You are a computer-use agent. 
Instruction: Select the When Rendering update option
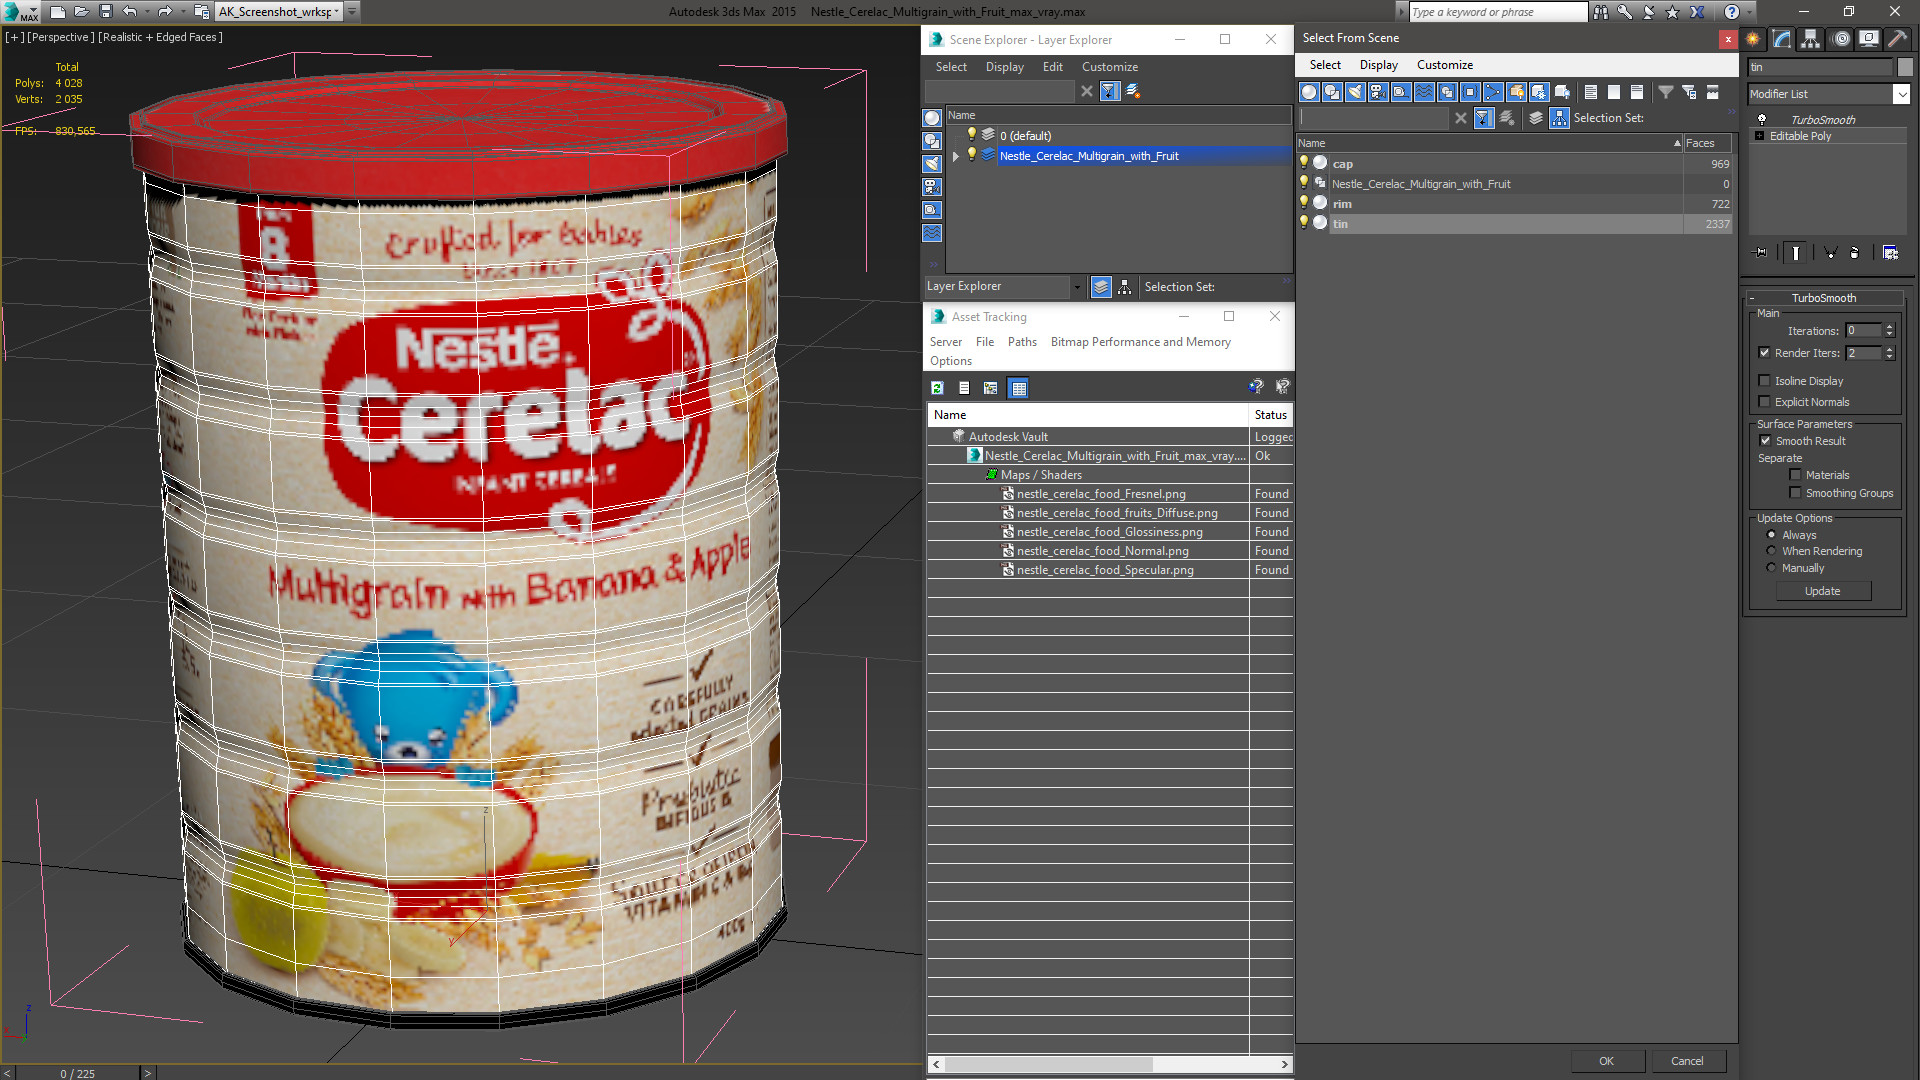[x=1771, y=551]
